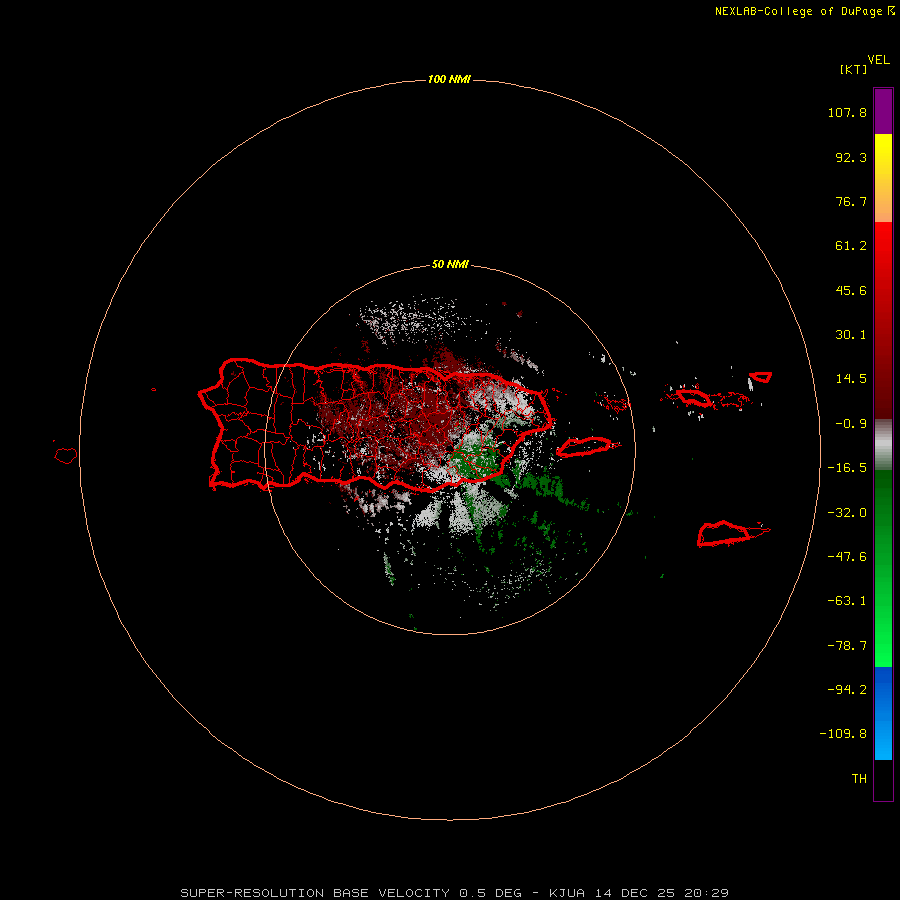Click the Vieques island outline
The image size is (900, 900).
point(587,447)
